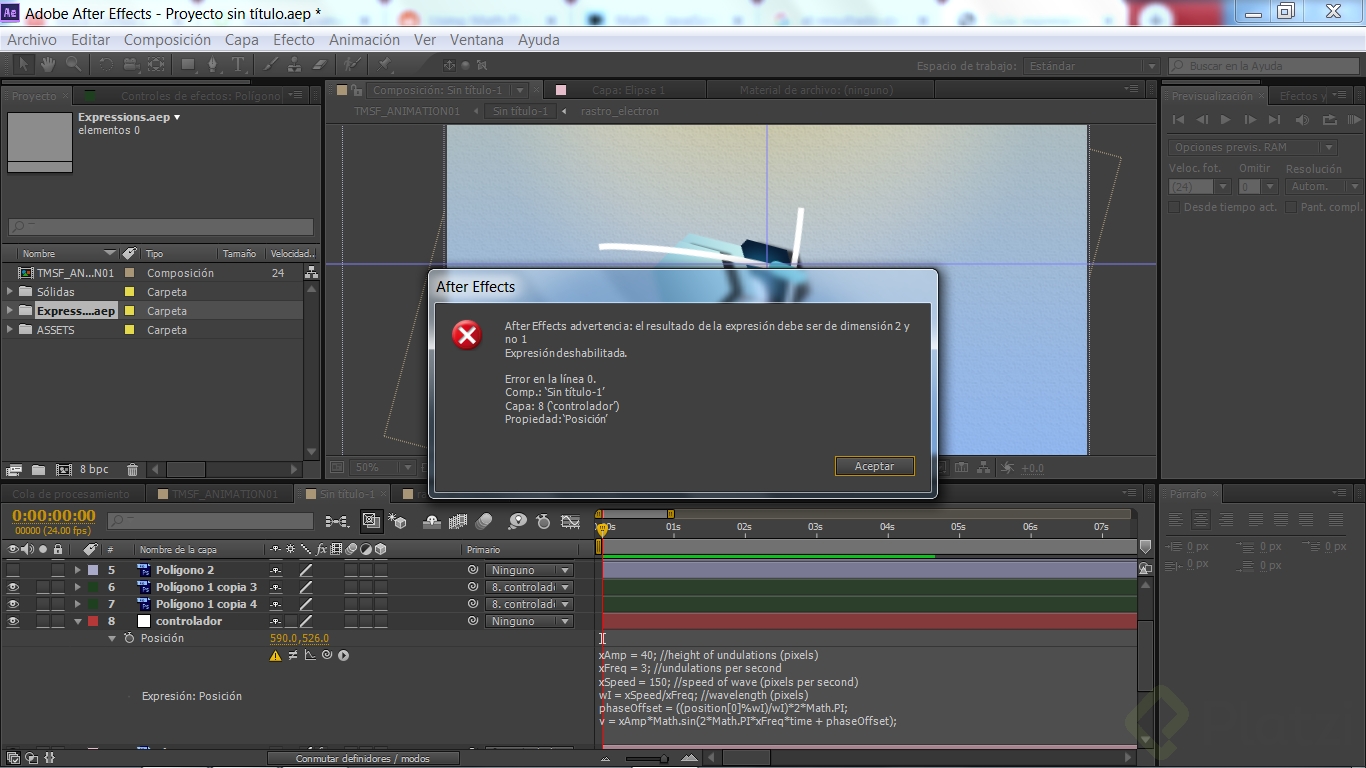Viewport: 1366px width, 768px height.
Task: Show the expression post-graph icon
Action: coord(309,656)
